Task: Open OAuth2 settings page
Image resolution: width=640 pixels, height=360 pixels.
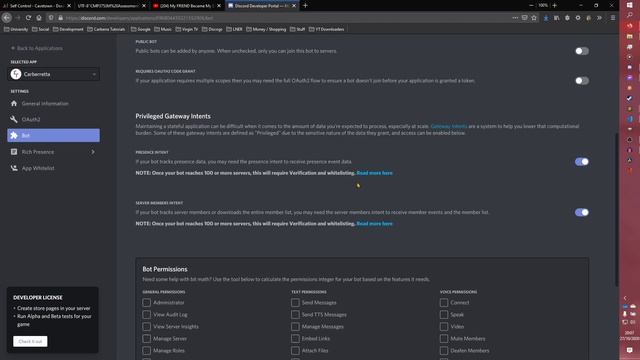Action: 53,120
